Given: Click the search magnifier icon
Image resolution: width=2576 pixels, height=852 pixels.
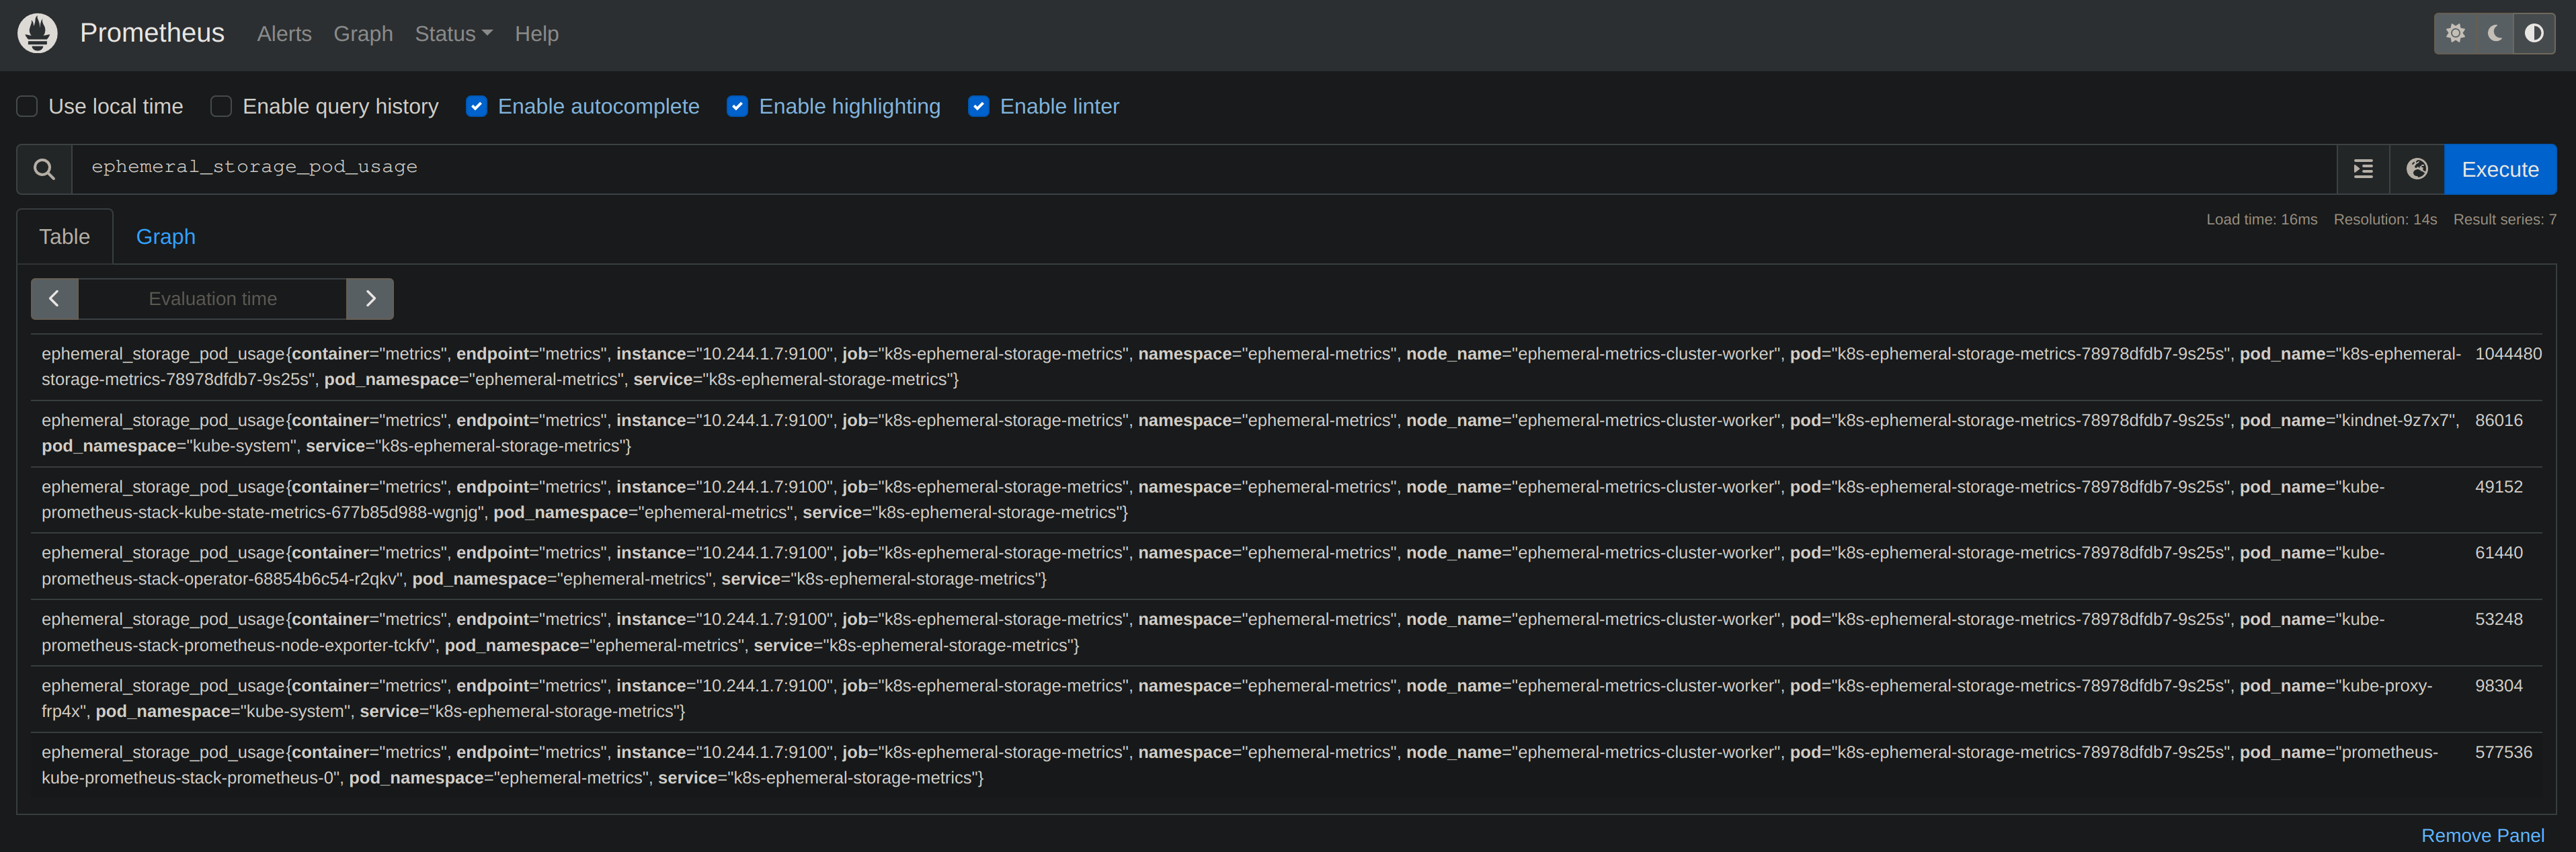Looking at the screenshot, I should pos(44,169).
